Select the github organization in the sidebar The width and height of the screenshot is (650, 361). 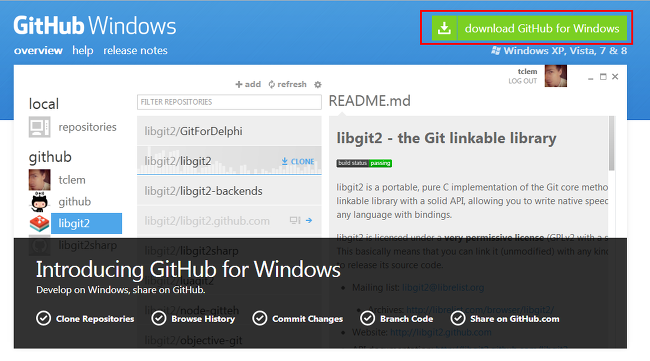tap(75, 201)
